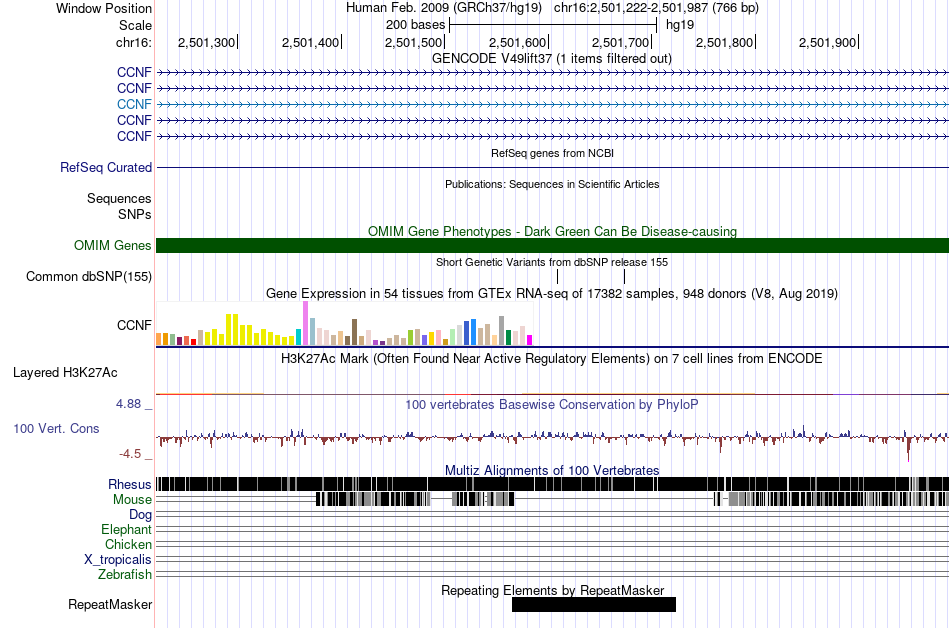Open "Multiz Alignments of 100 Vertebrates" title

(552, 471)
